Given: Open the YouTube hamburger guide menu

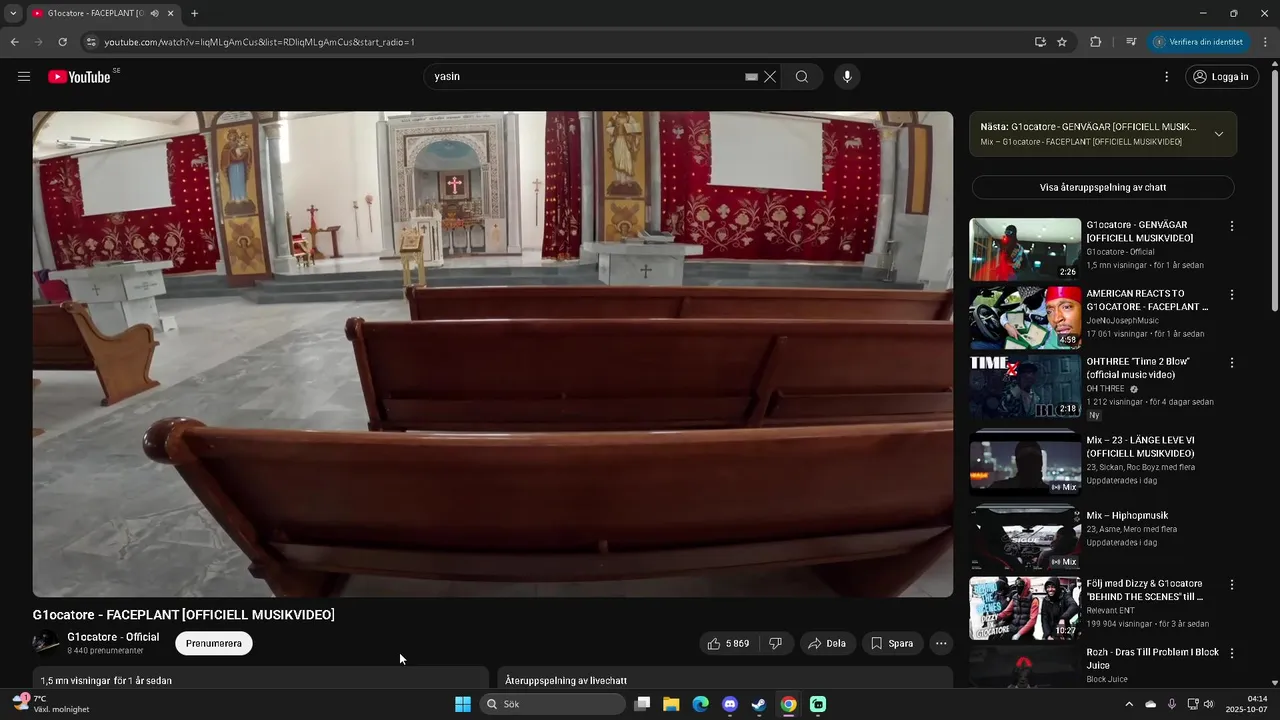Looking at the screenshot, I should (x=24, y=77).
